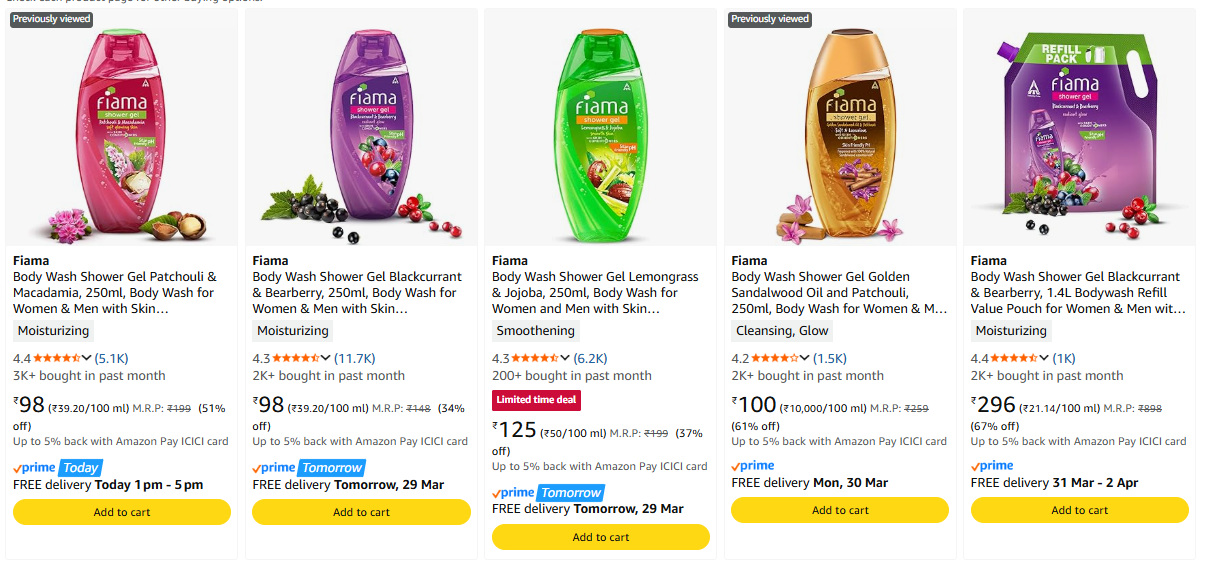The image size is (1229, 563).
Task: Expand rating breakdown arrow for Blackcurrant 250ml gel
Action: pyautogui.click(x=327, y=358)
